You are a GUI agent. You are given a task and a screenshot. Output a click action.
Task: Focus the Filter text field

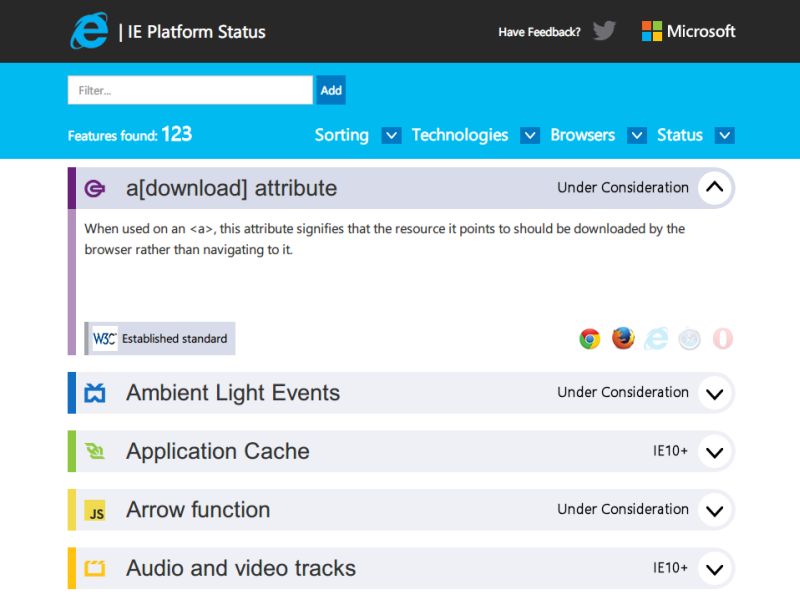190,90
